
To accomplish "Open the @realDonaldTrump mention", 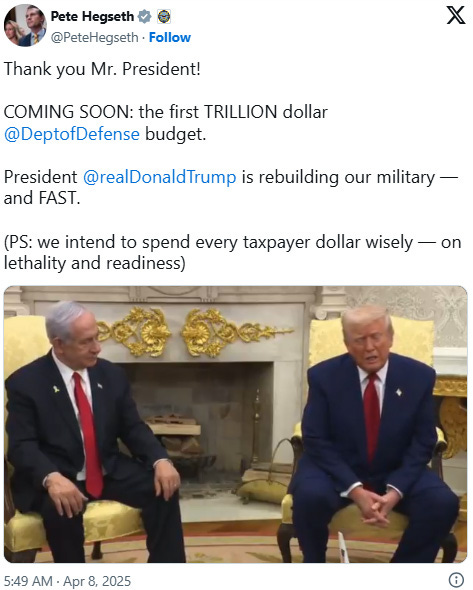I will [x=160, y=177].
